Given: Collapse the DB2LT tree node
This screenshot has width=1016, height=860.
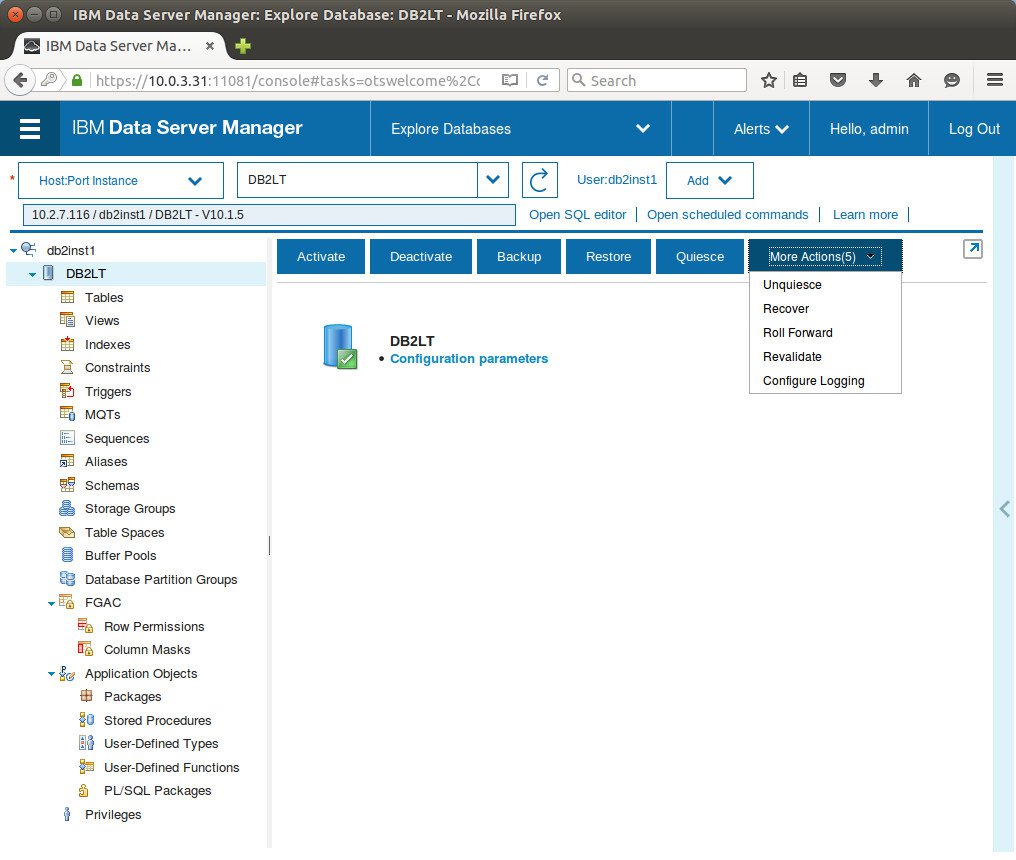Looking at the screenshot, I should pos(32,274).
